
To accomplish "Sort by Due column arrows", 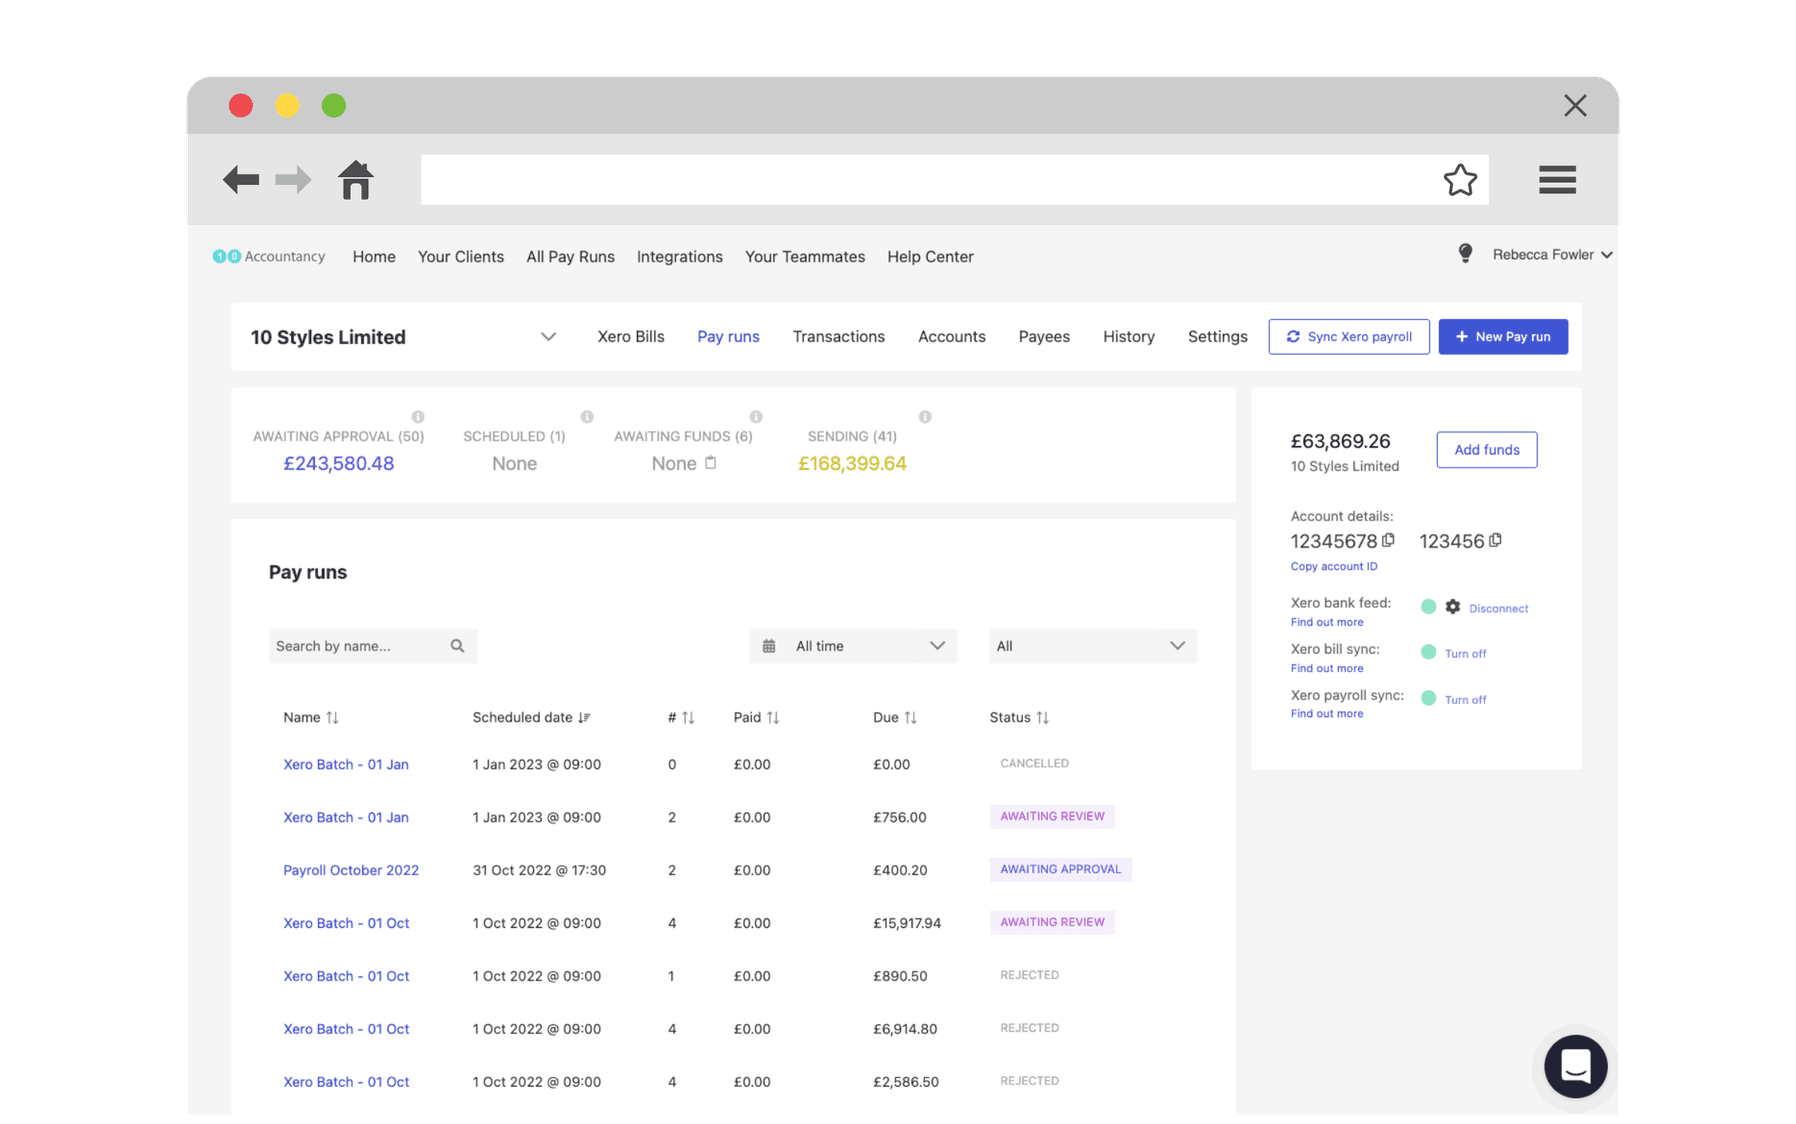I will (x=910, y=718).
